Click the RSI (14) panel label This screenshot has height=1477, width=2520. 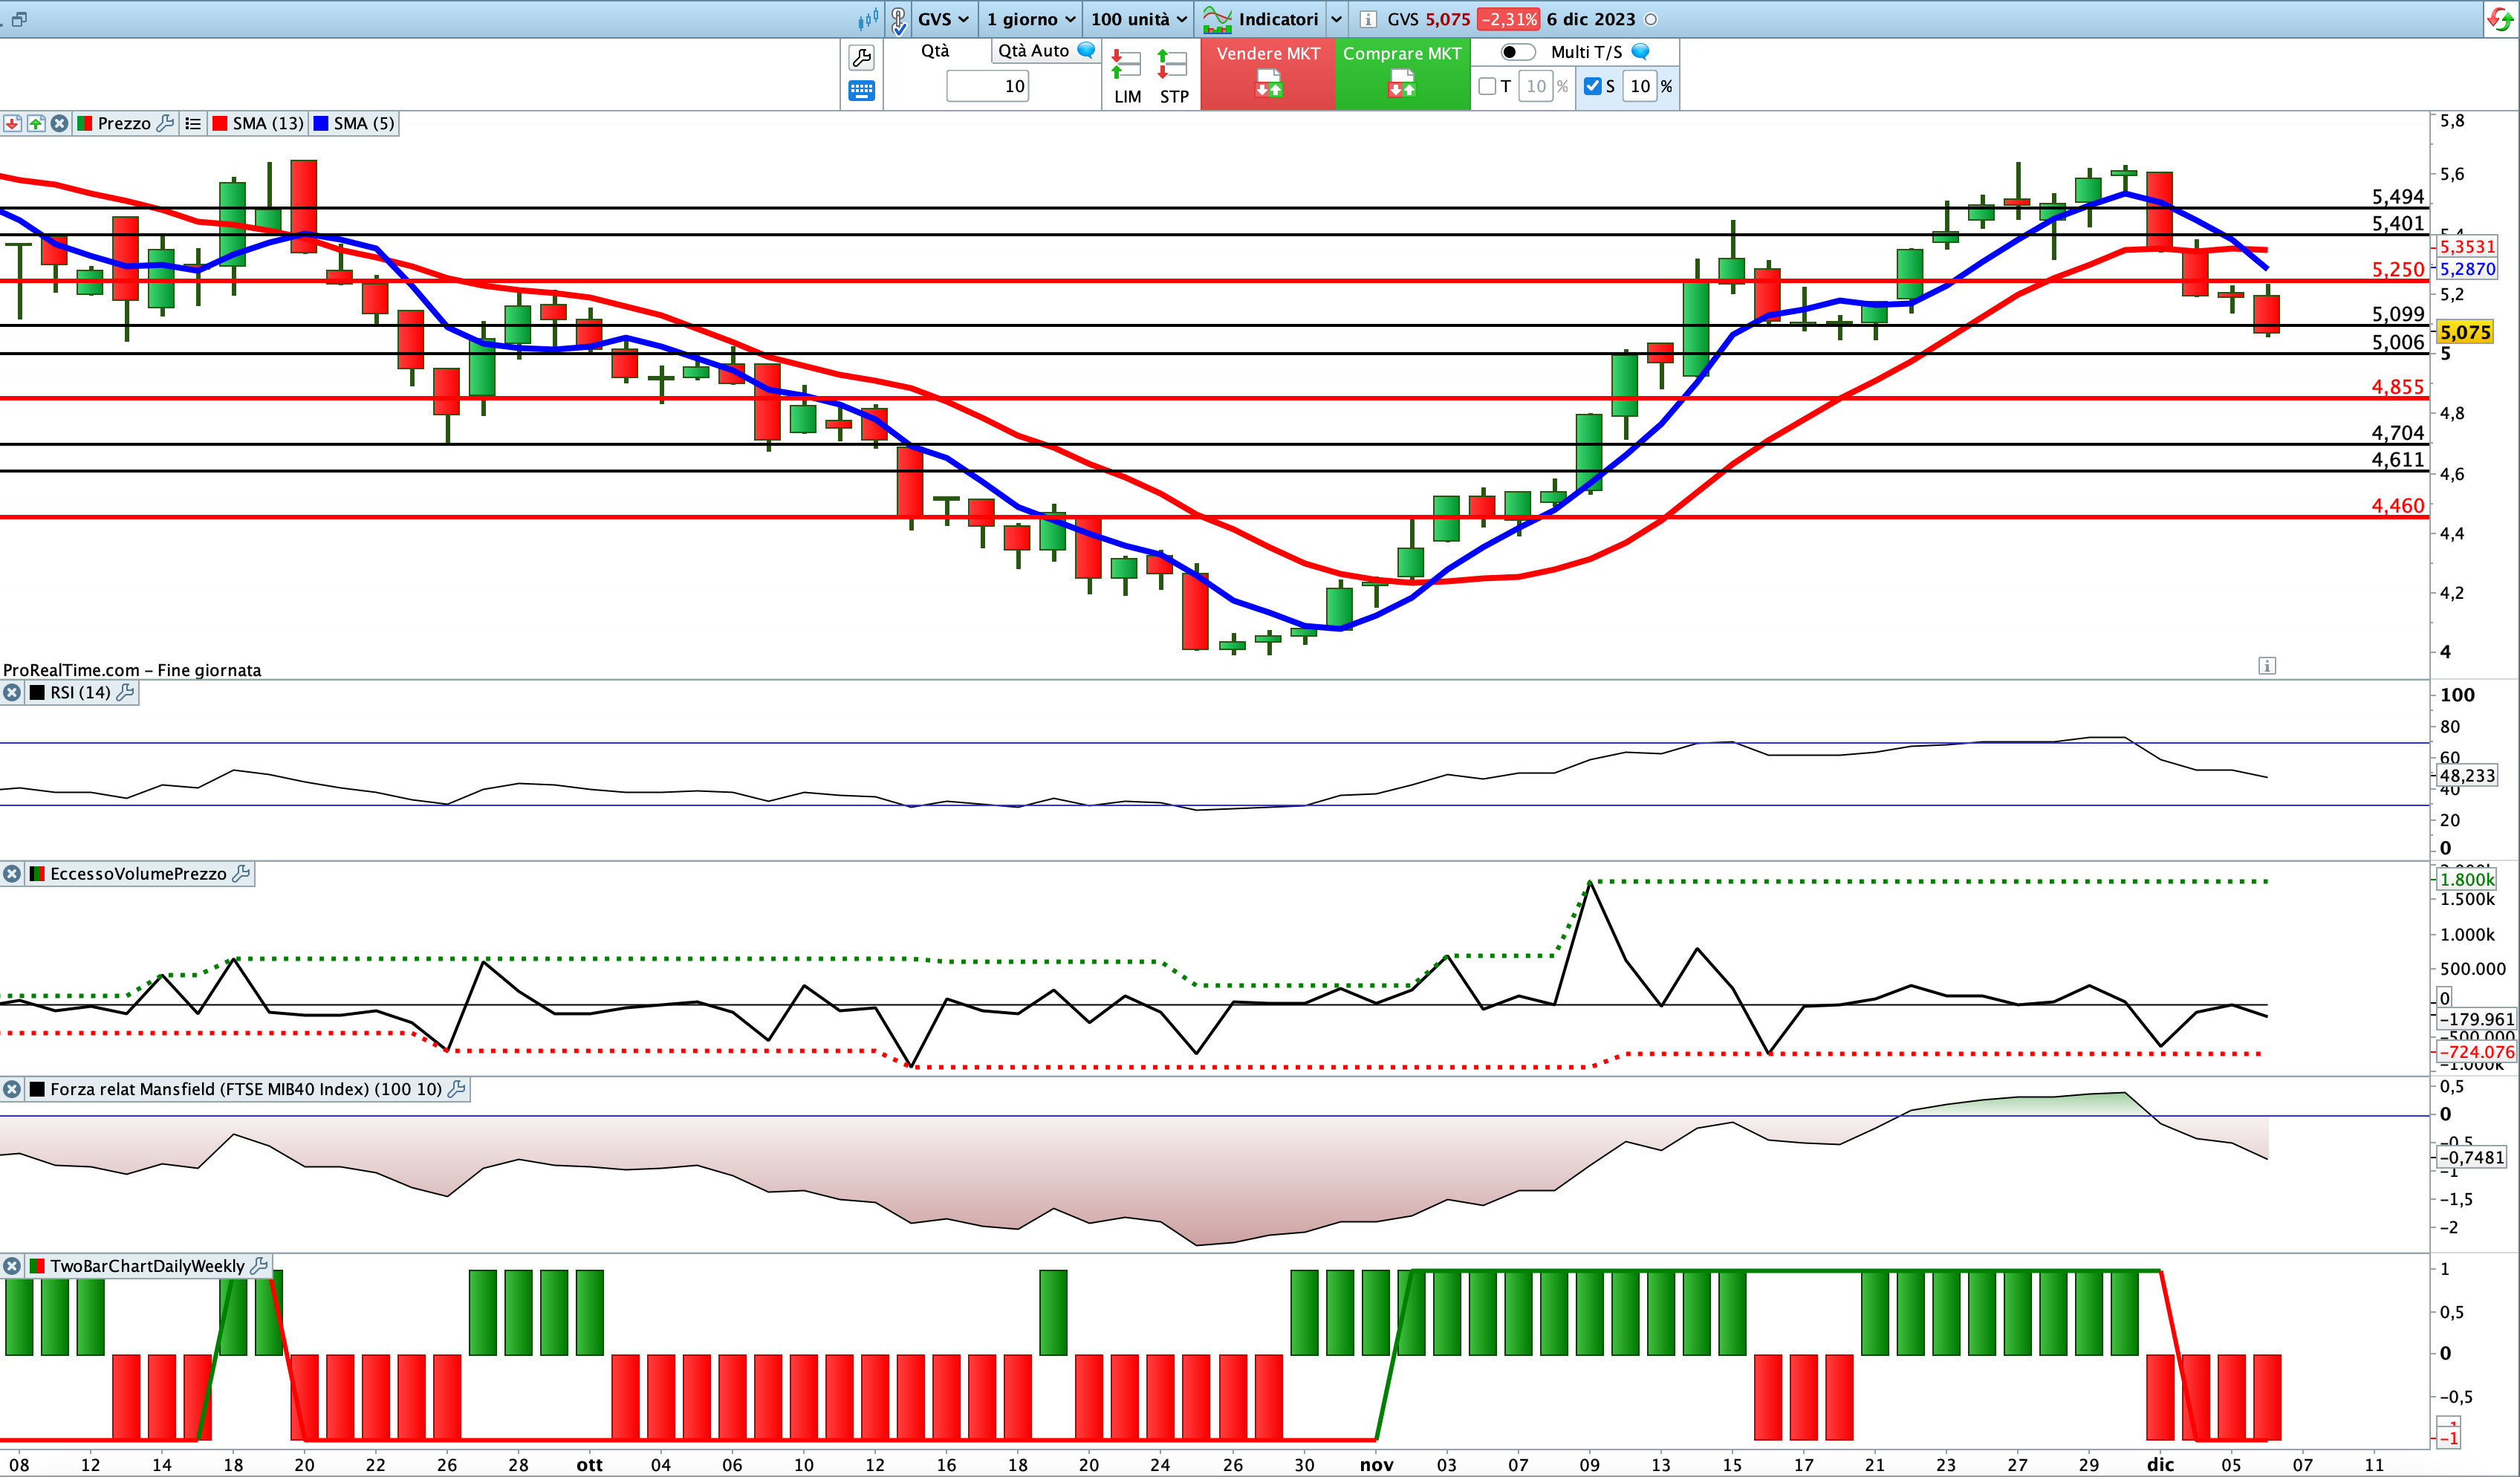click(80, 692)
